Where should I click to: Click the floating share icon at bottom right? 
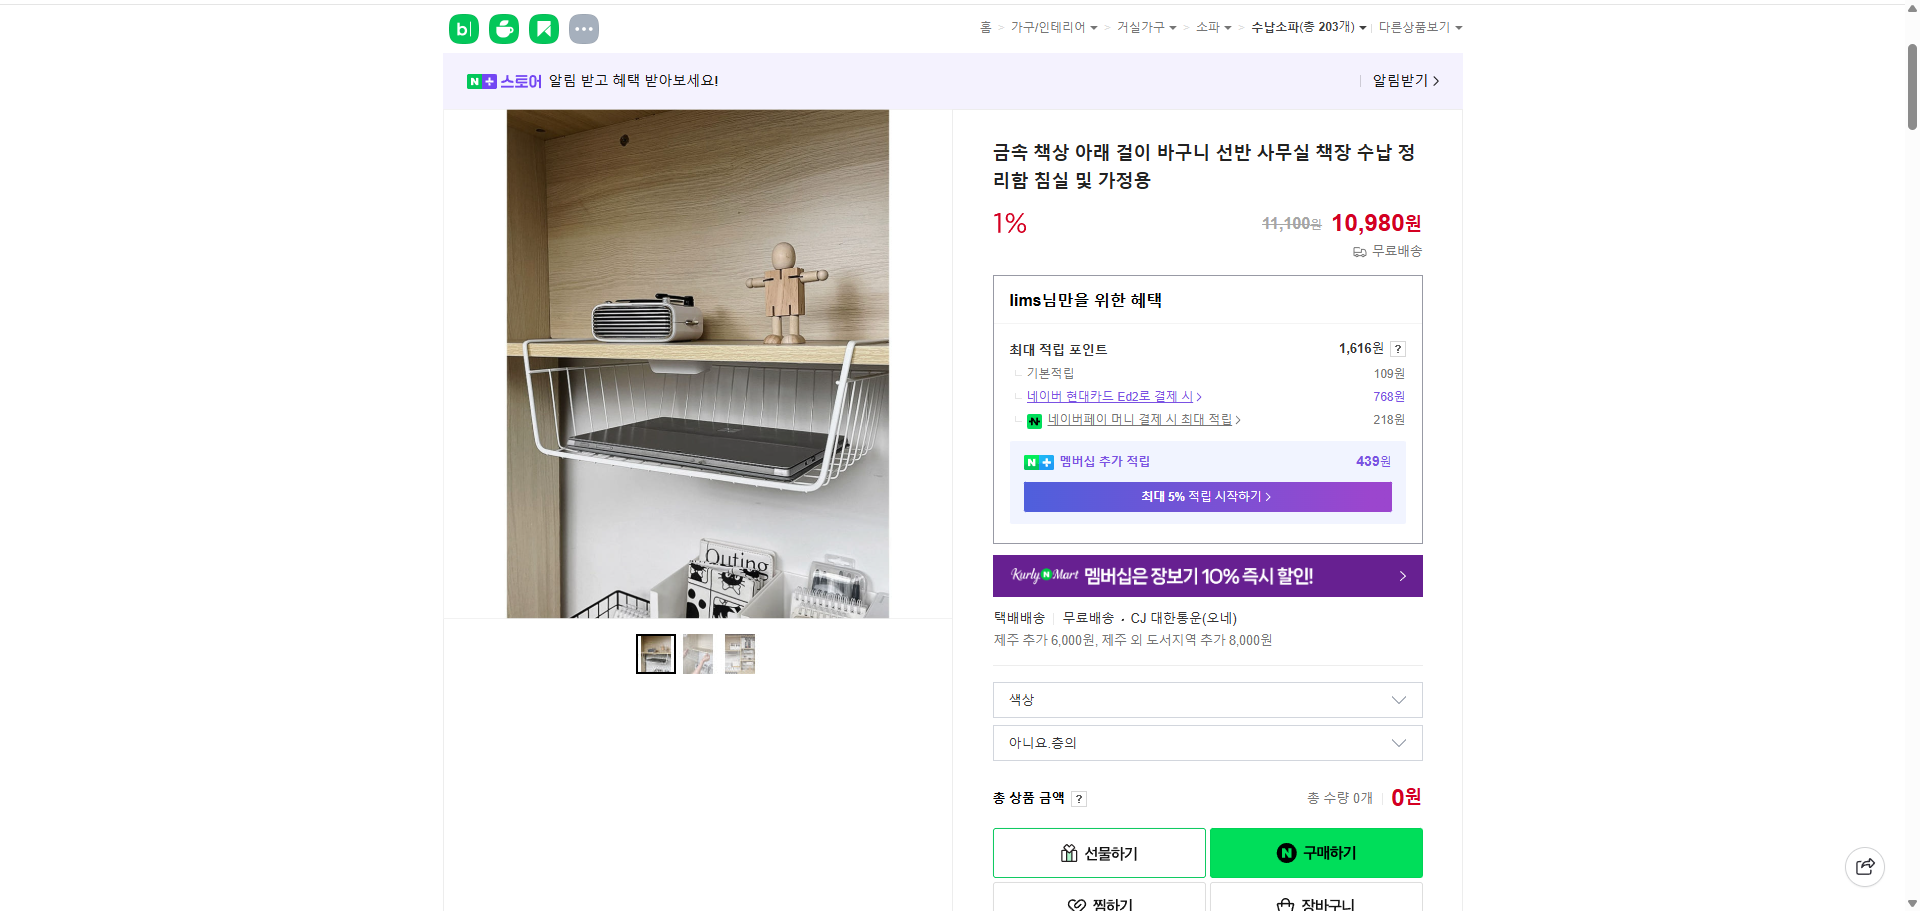coord(1865,867)
